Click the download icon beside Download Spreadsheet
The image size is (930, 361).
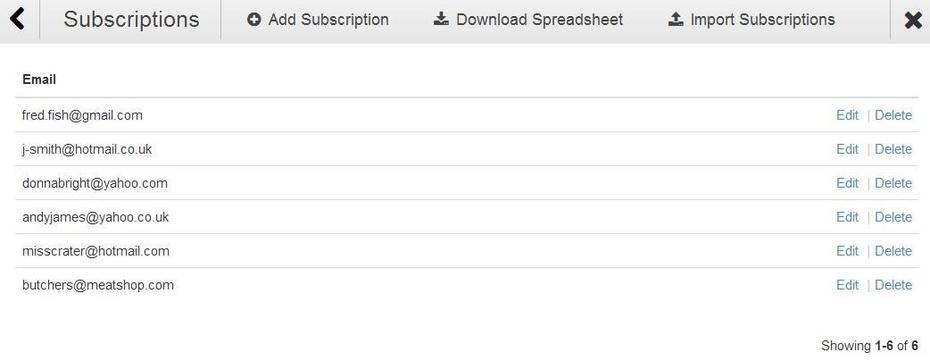tap(441, 20)
